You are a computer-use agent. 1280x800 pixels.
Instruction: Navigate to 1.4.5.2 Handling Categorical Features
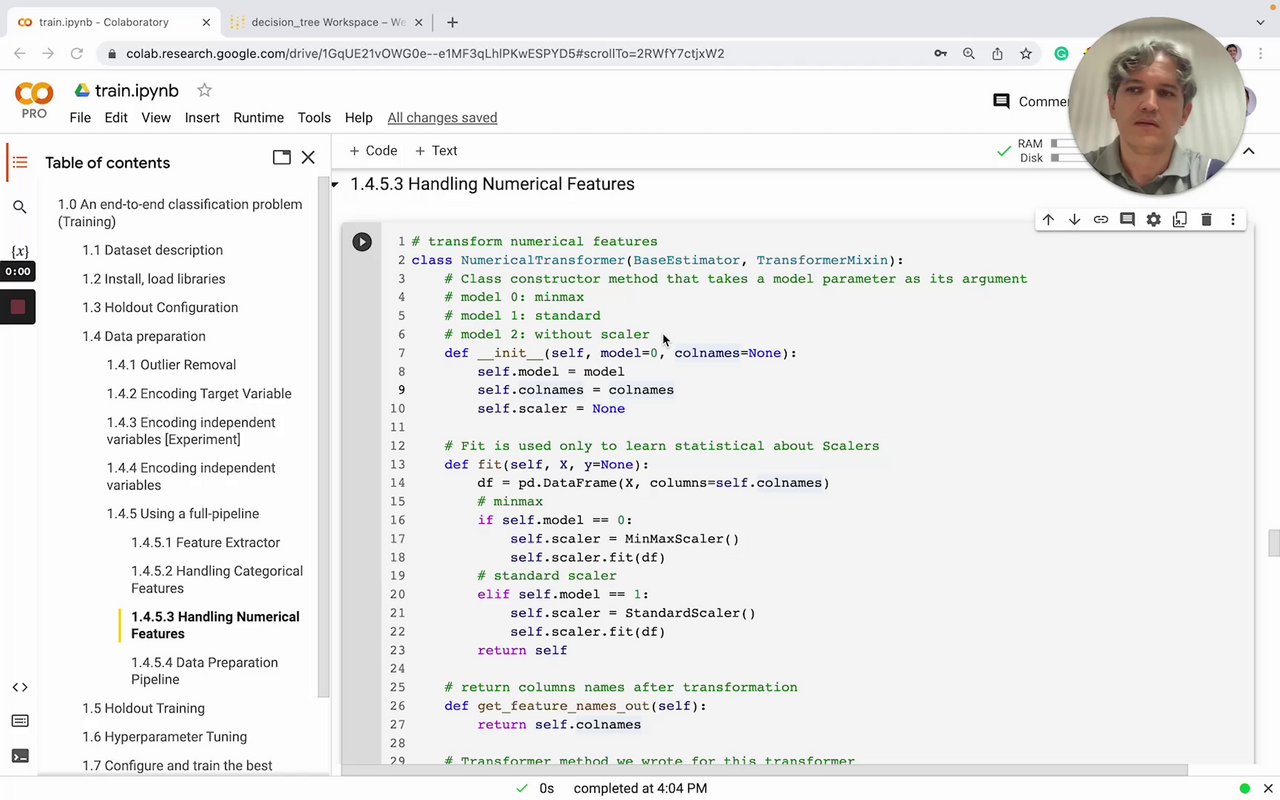217,580
